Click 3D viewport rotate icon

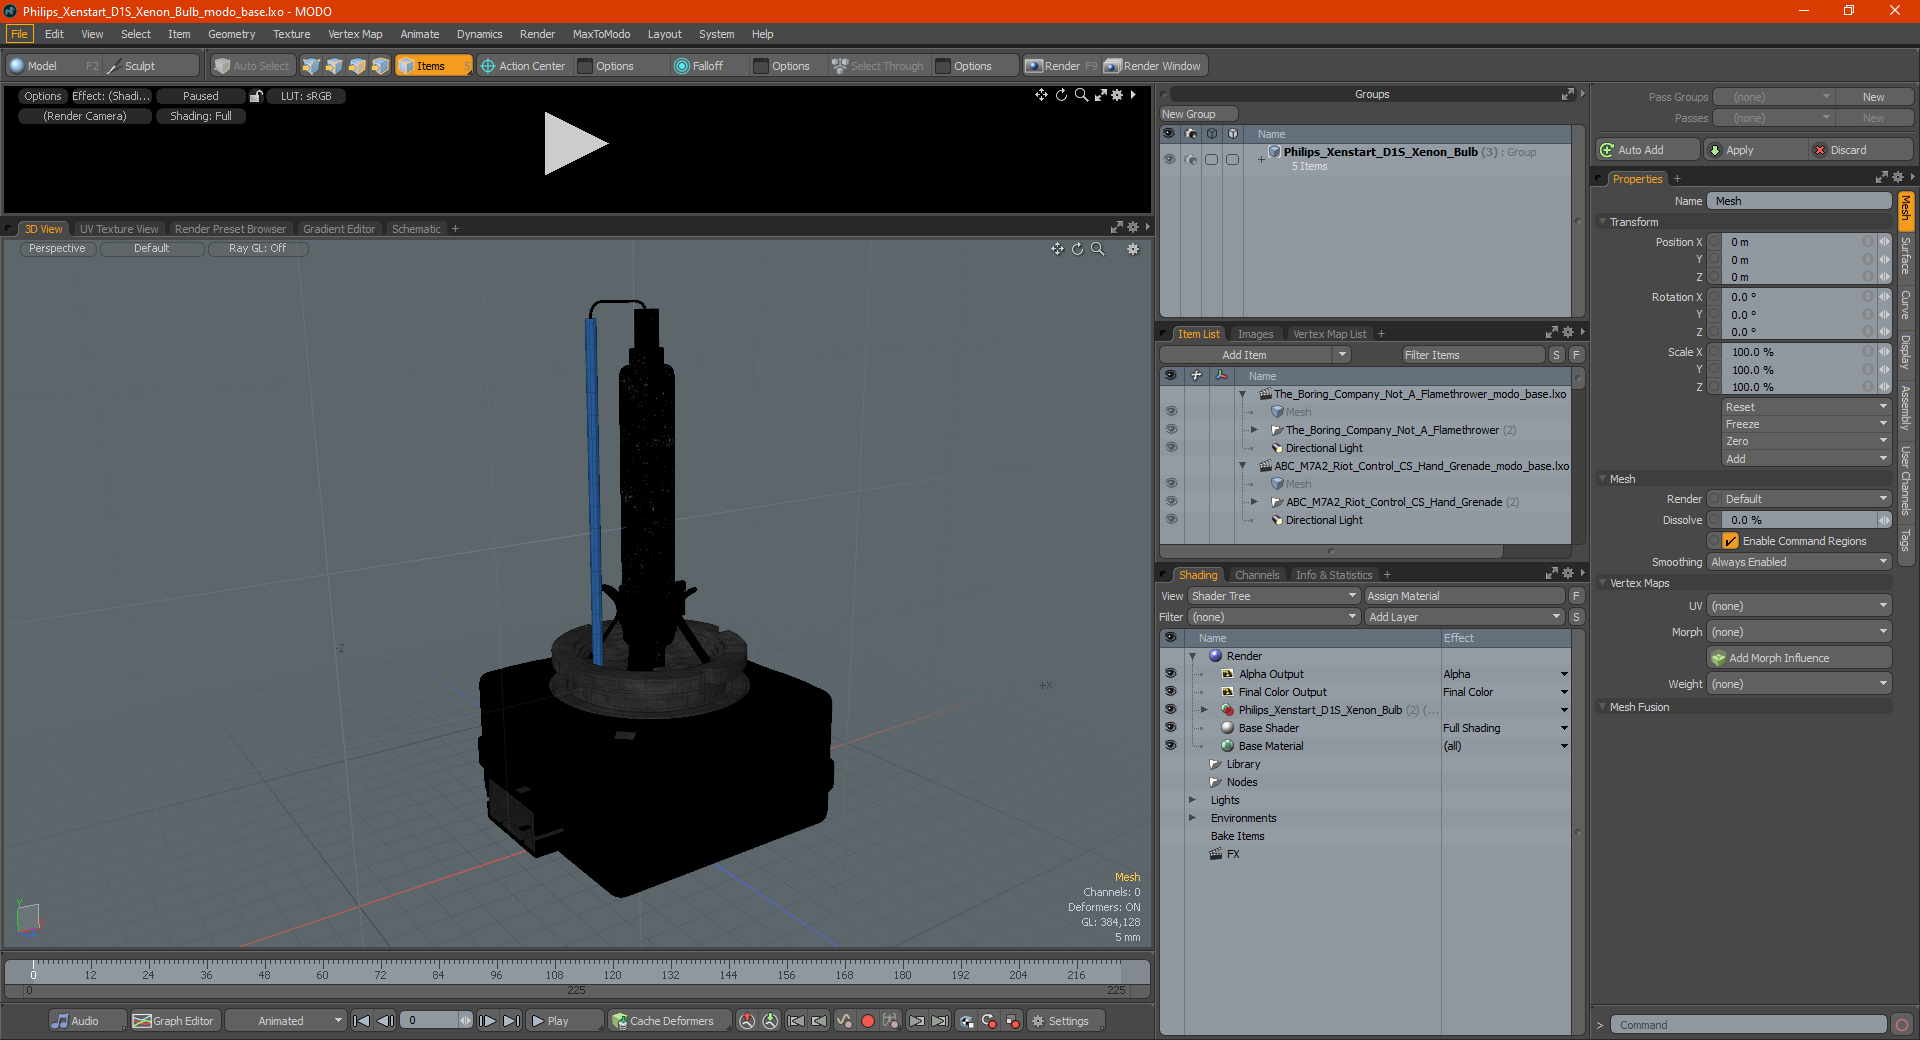1077,249
